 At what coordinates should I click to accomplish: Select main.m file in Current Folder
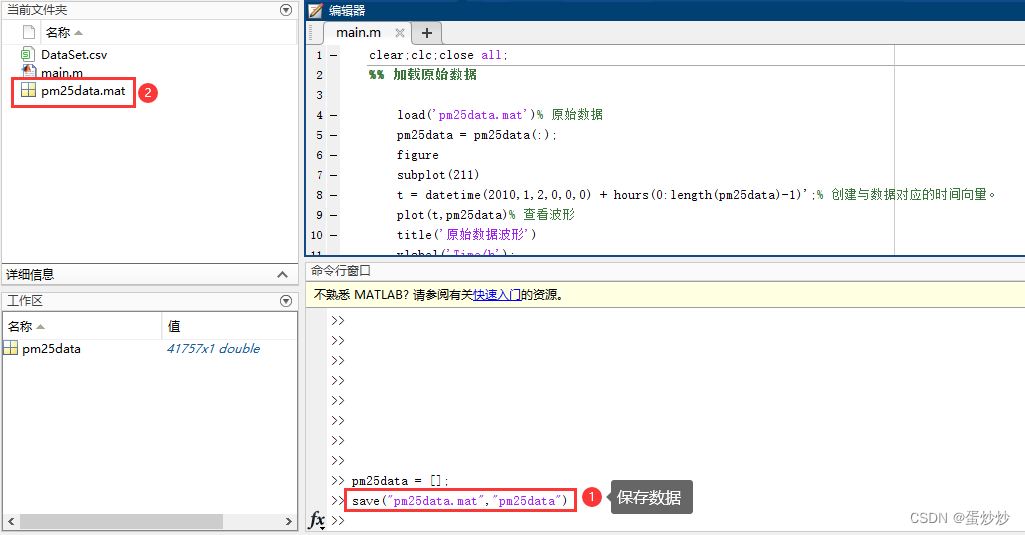62,73
